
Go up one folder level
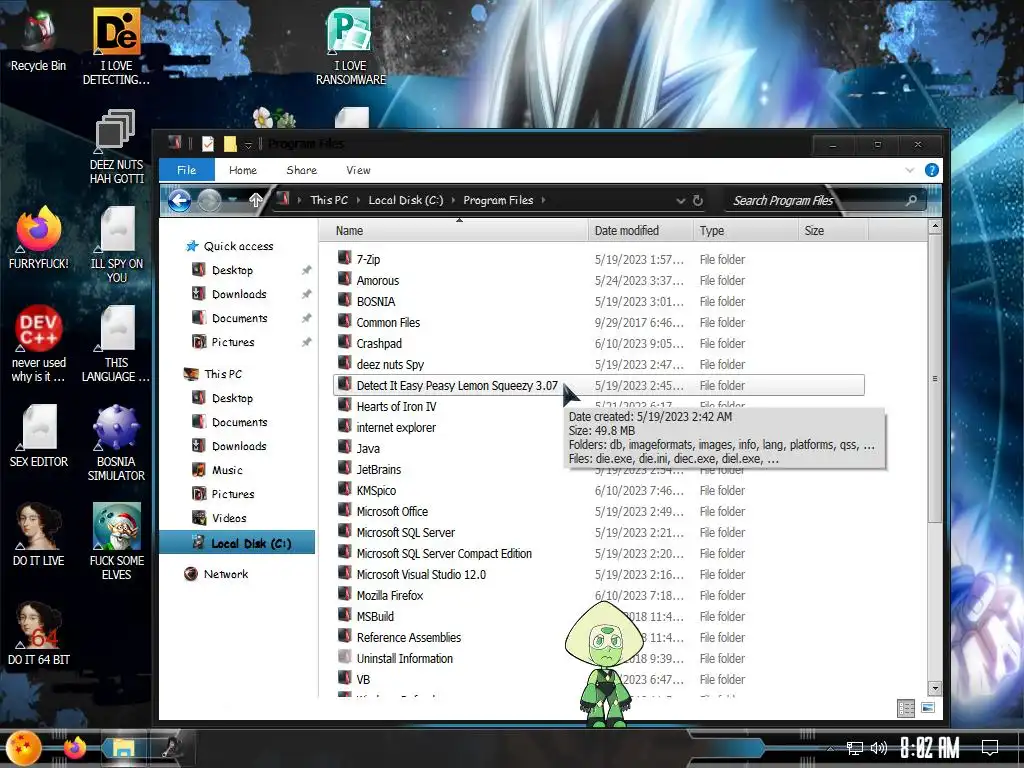[255, 200]
